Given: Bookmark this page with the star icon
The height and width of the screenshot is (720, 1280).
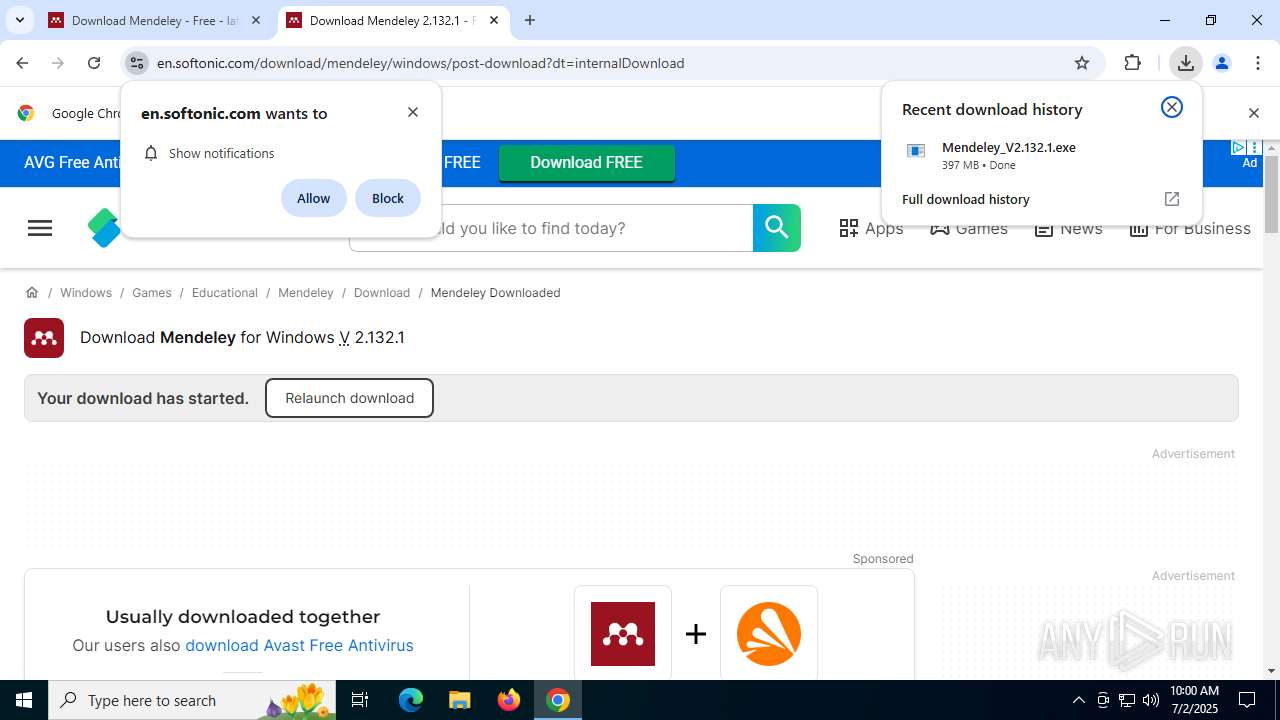Looking at the screenshot, I should [x=1082, y=63].
